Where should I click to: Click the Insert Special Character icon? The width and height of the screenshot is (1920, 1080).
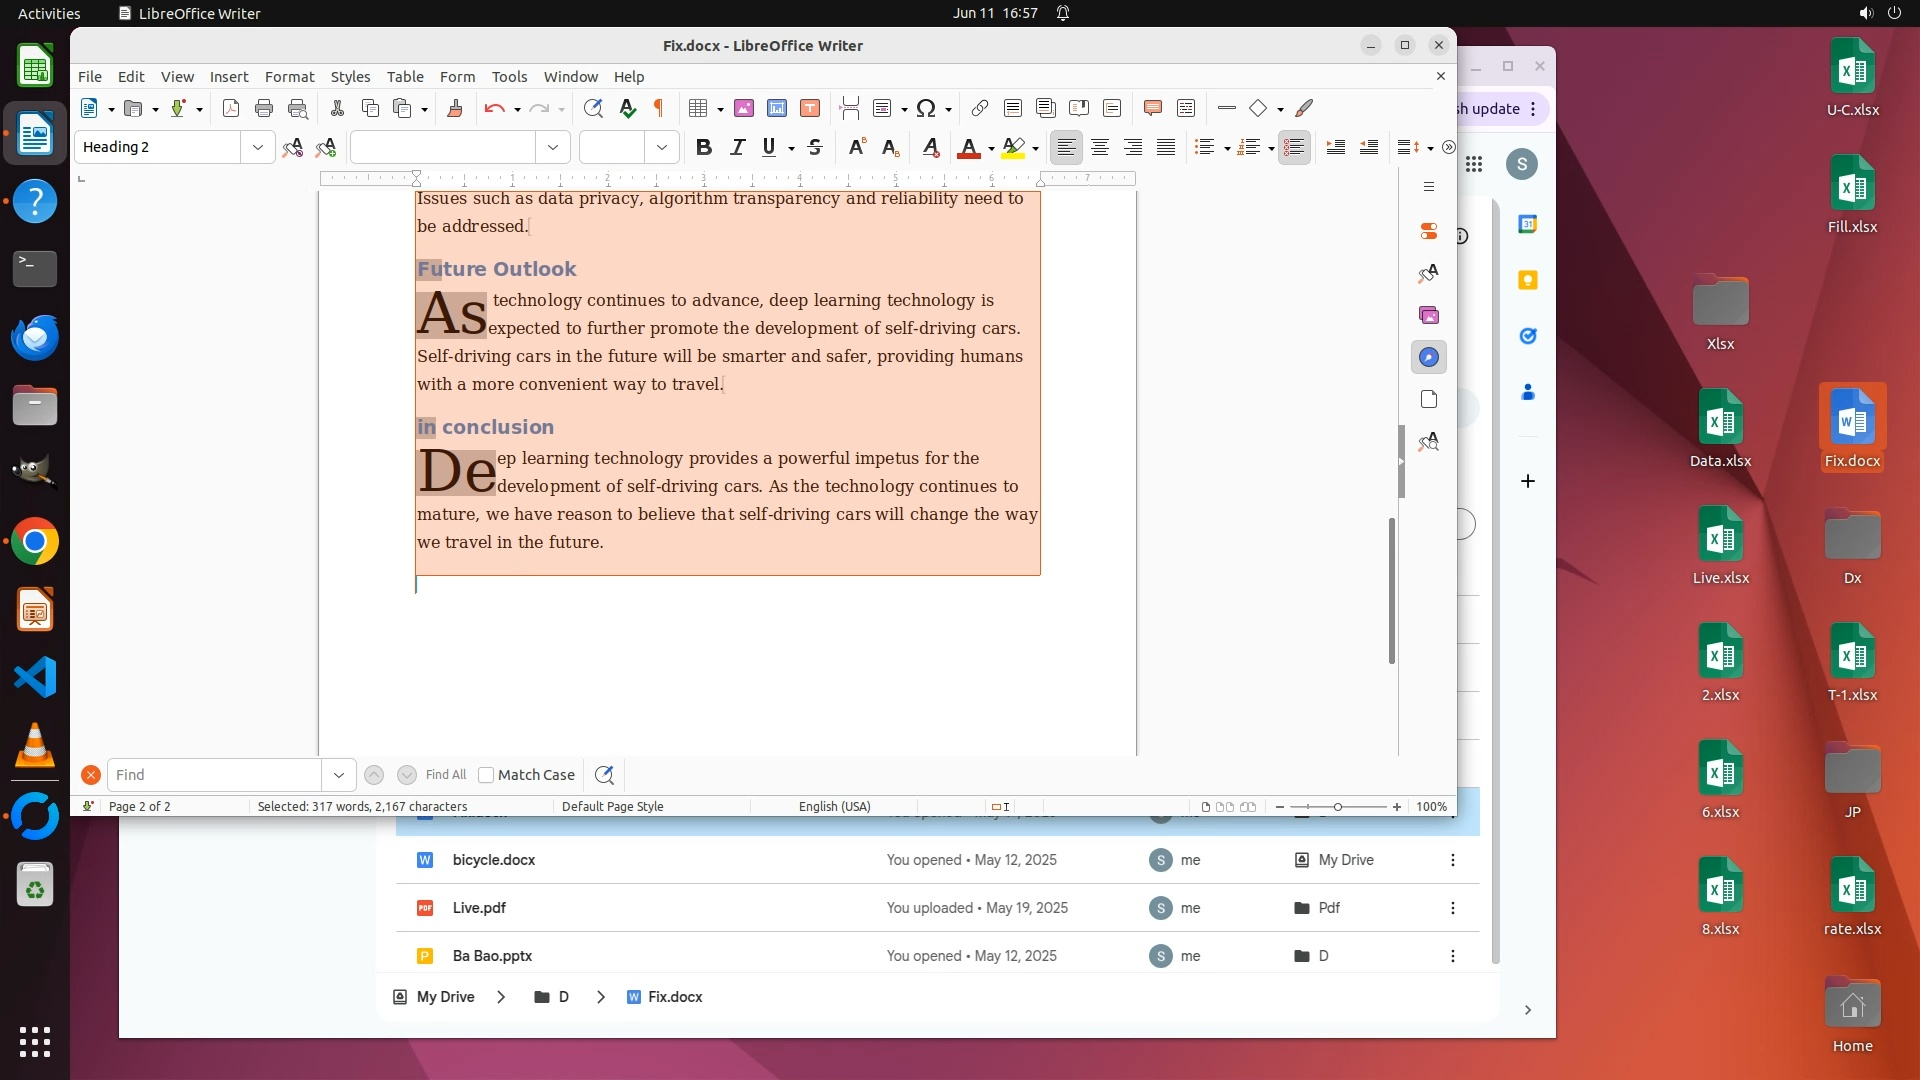click(x=926, y=108)
